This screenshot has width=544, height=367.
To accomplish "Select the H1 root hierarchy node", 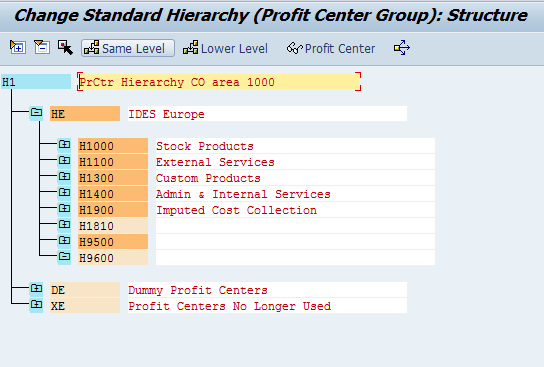I will coord(36,82).
